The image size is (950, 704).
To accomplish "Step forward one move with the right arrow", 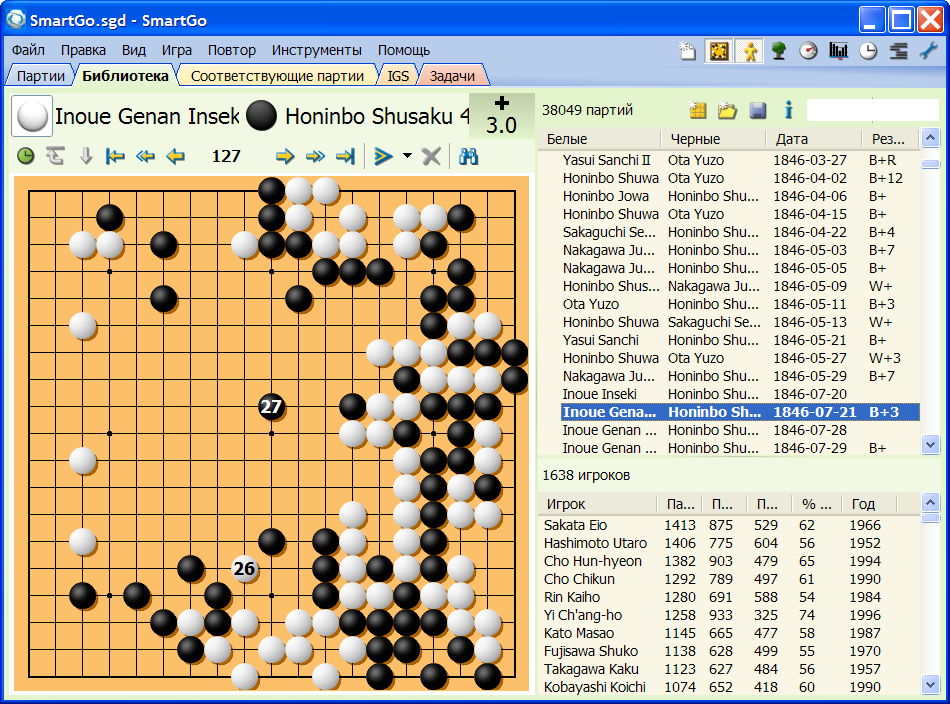I will (x=285, y=156).
